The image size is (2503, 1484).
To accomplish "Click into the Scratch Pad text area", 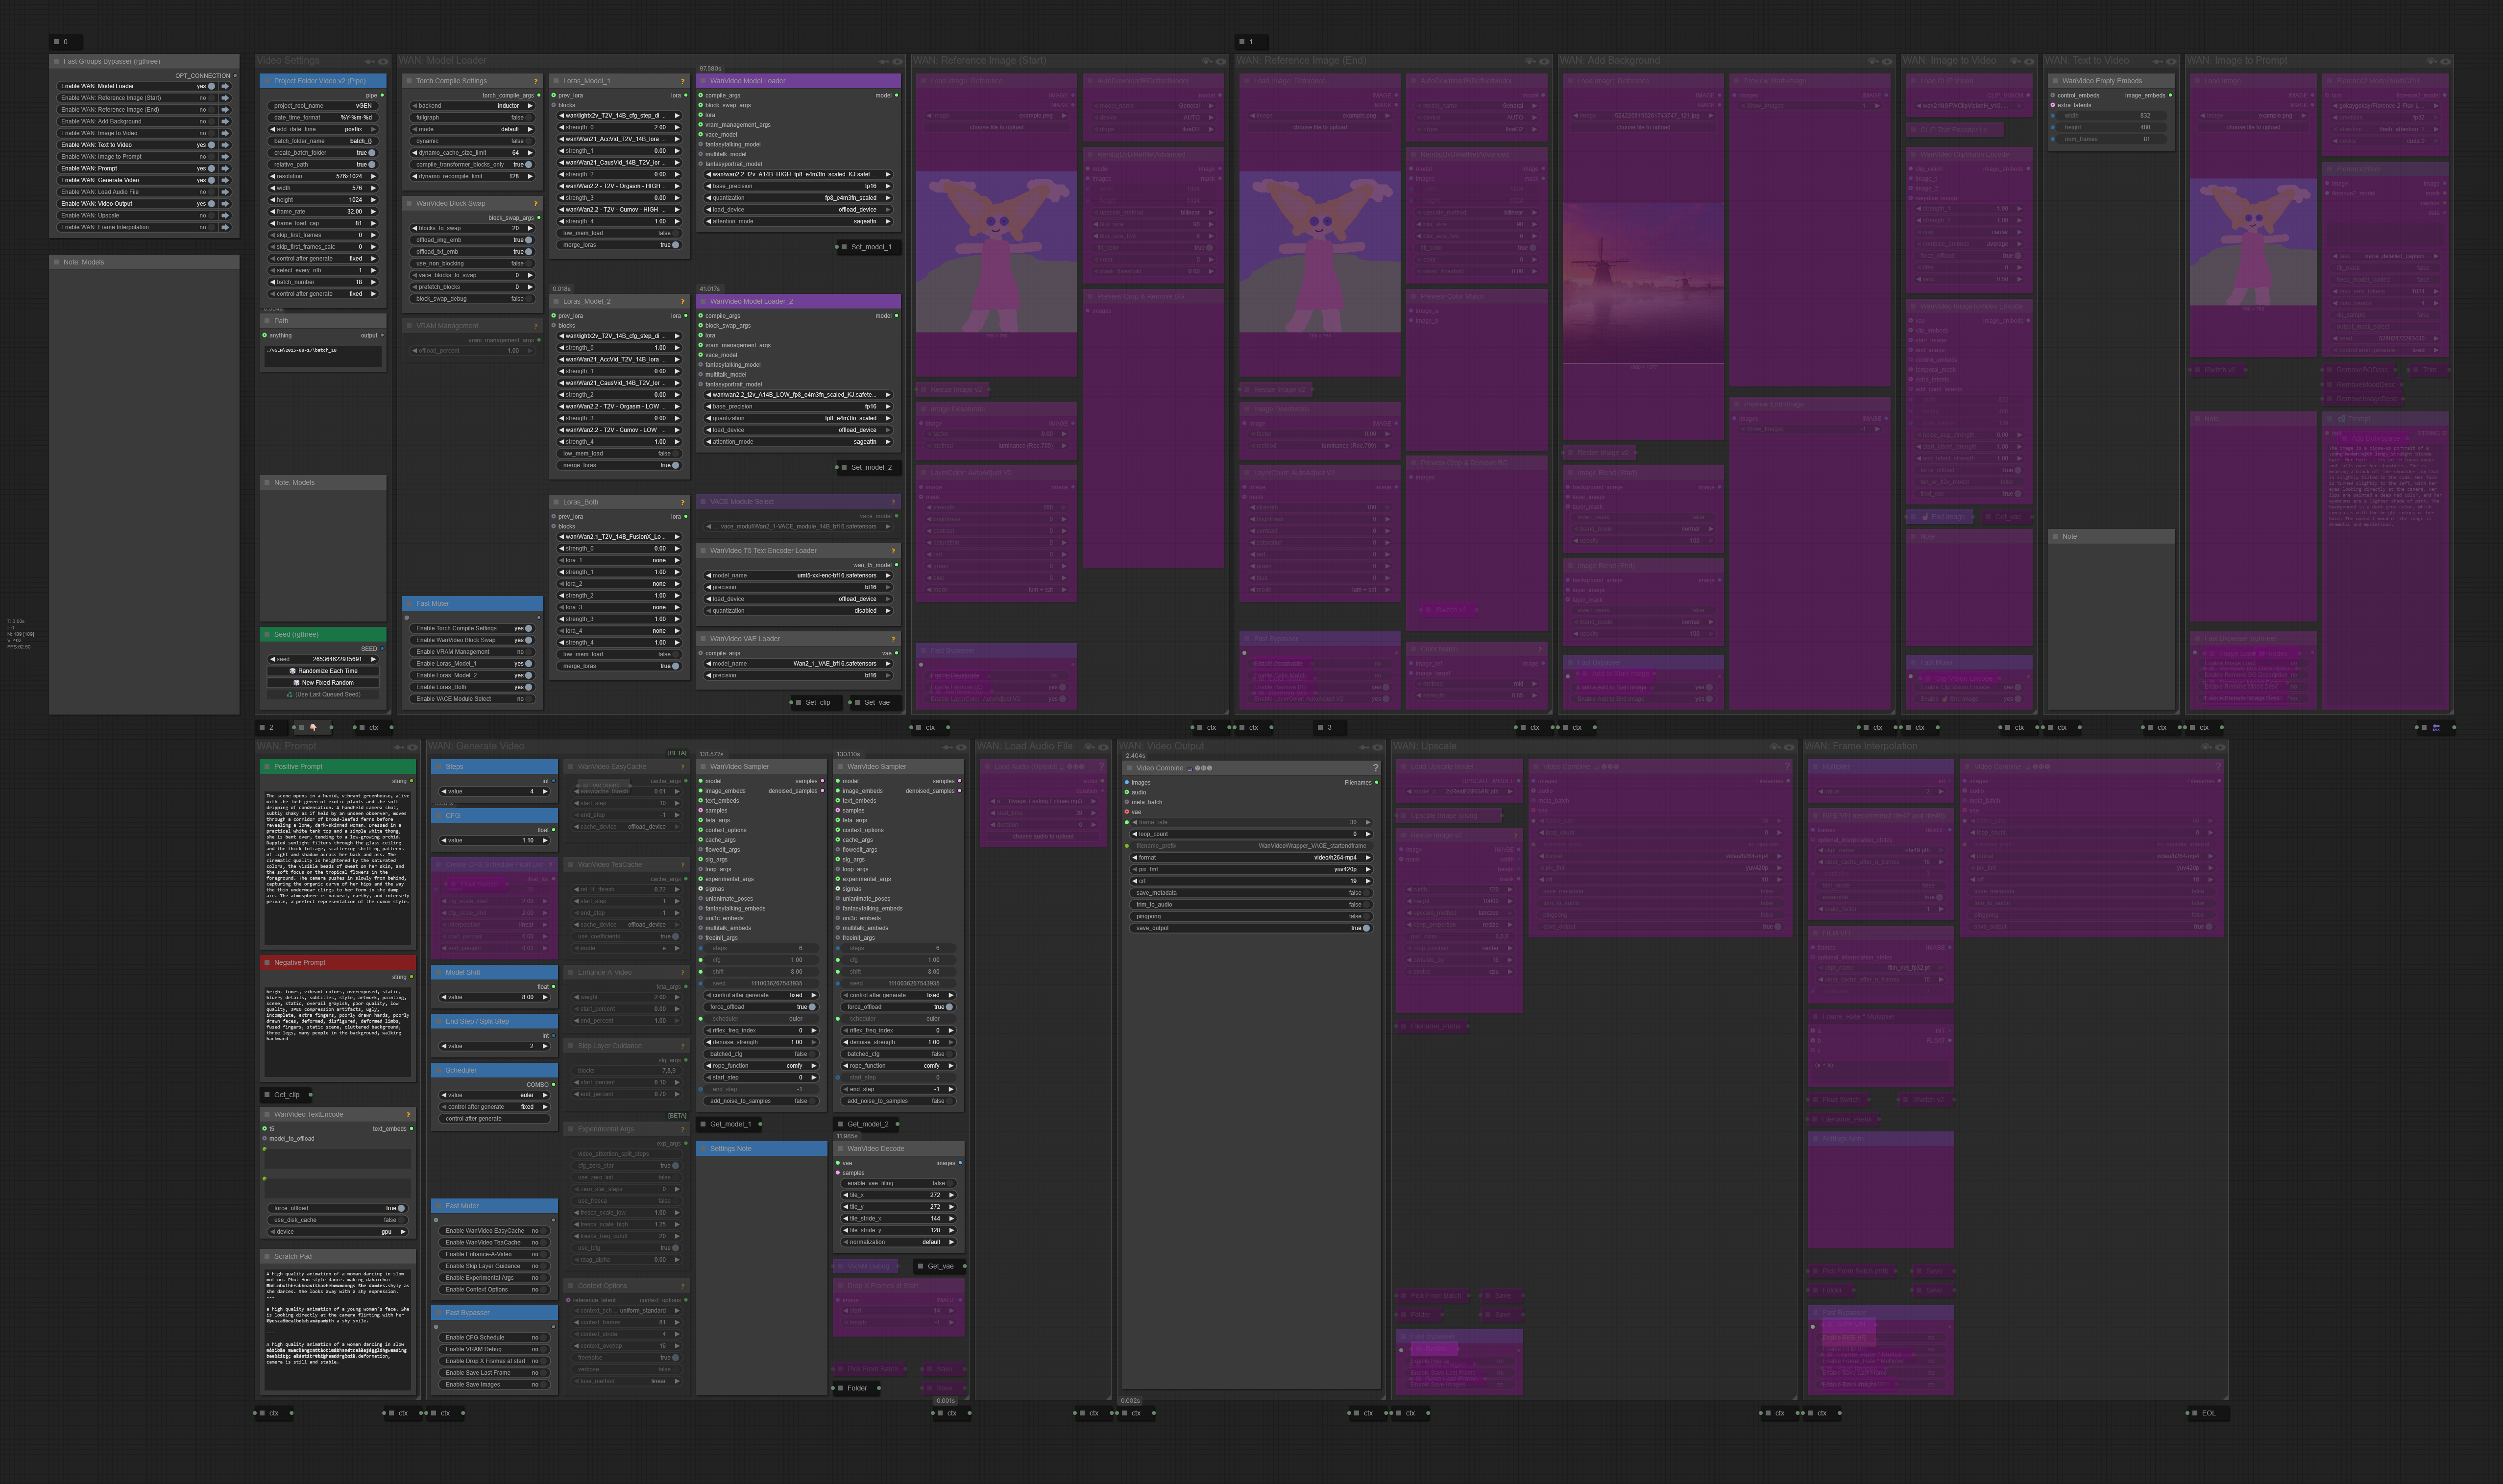I will click(x=338, y=1329).
